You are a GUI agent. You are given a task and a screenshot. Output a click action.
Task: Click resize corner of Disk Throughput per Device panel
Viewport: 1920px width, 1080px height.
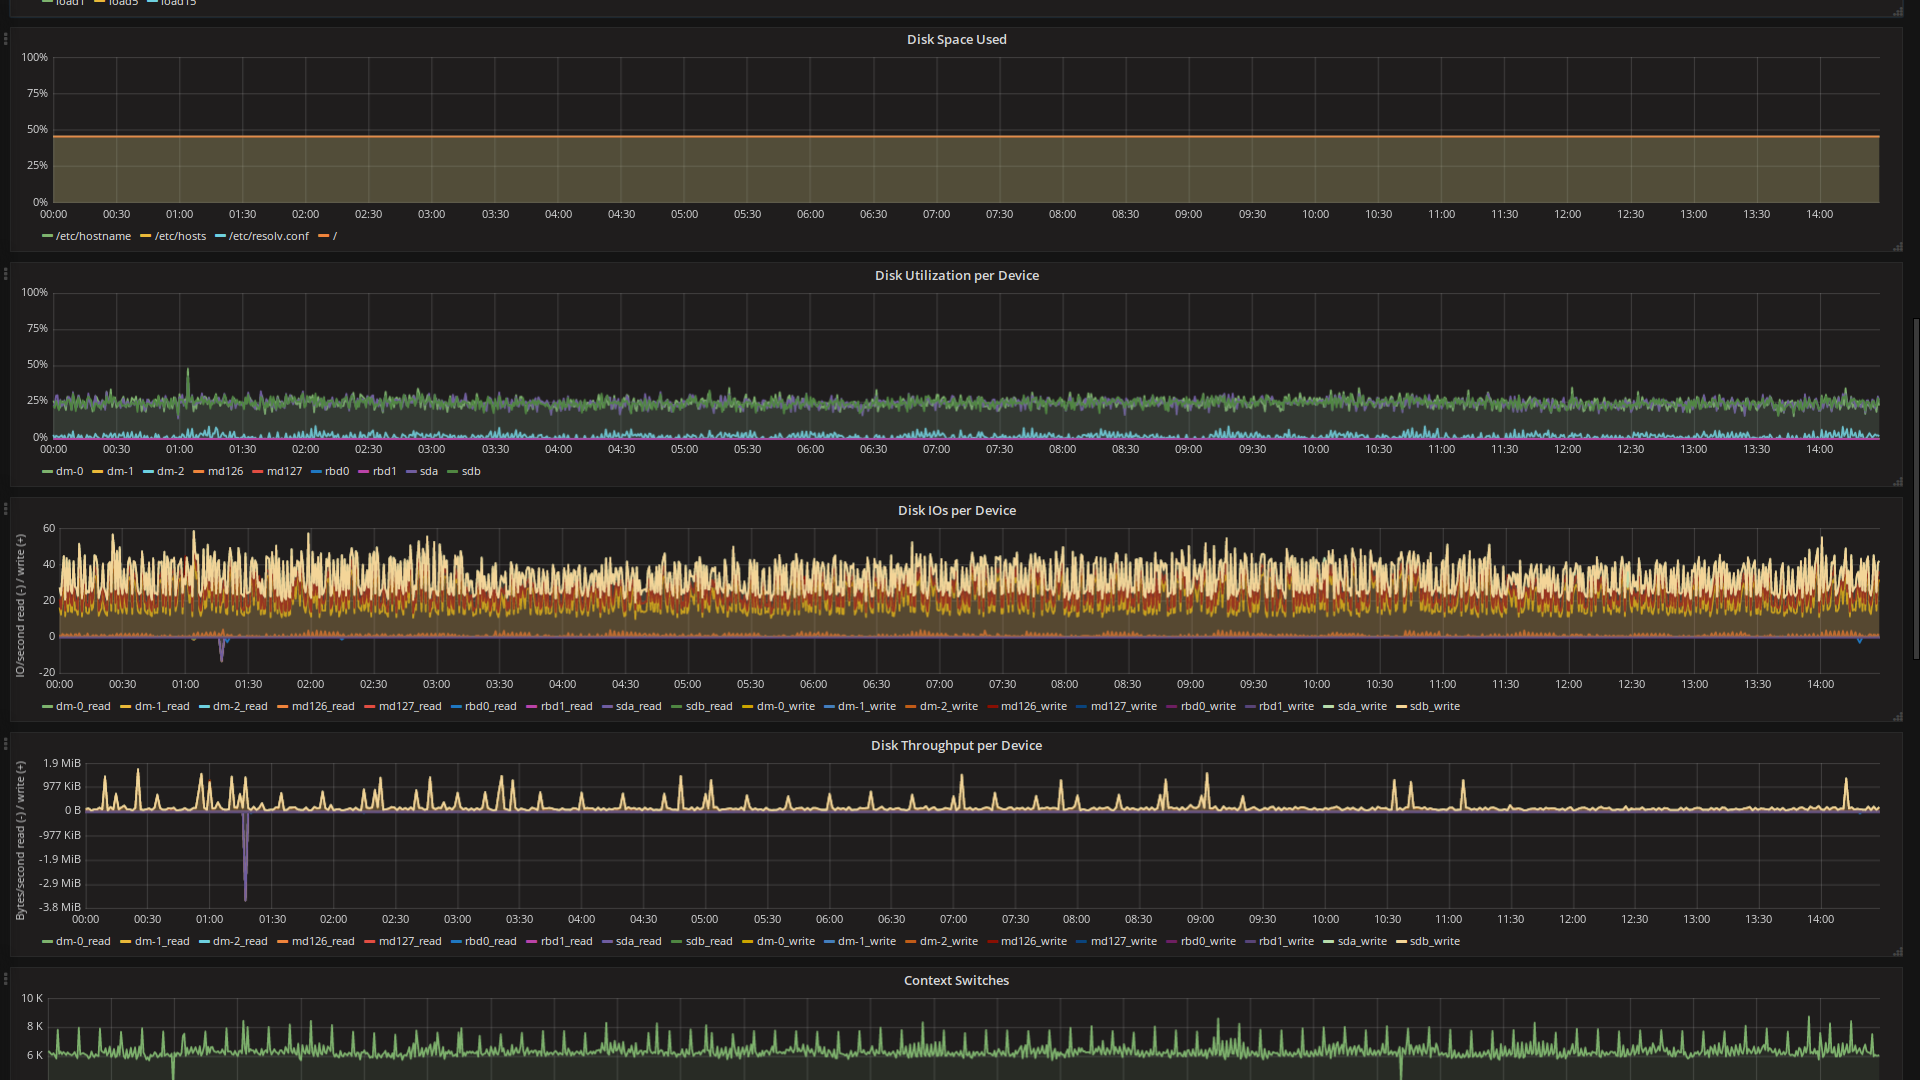[1897, 951]
